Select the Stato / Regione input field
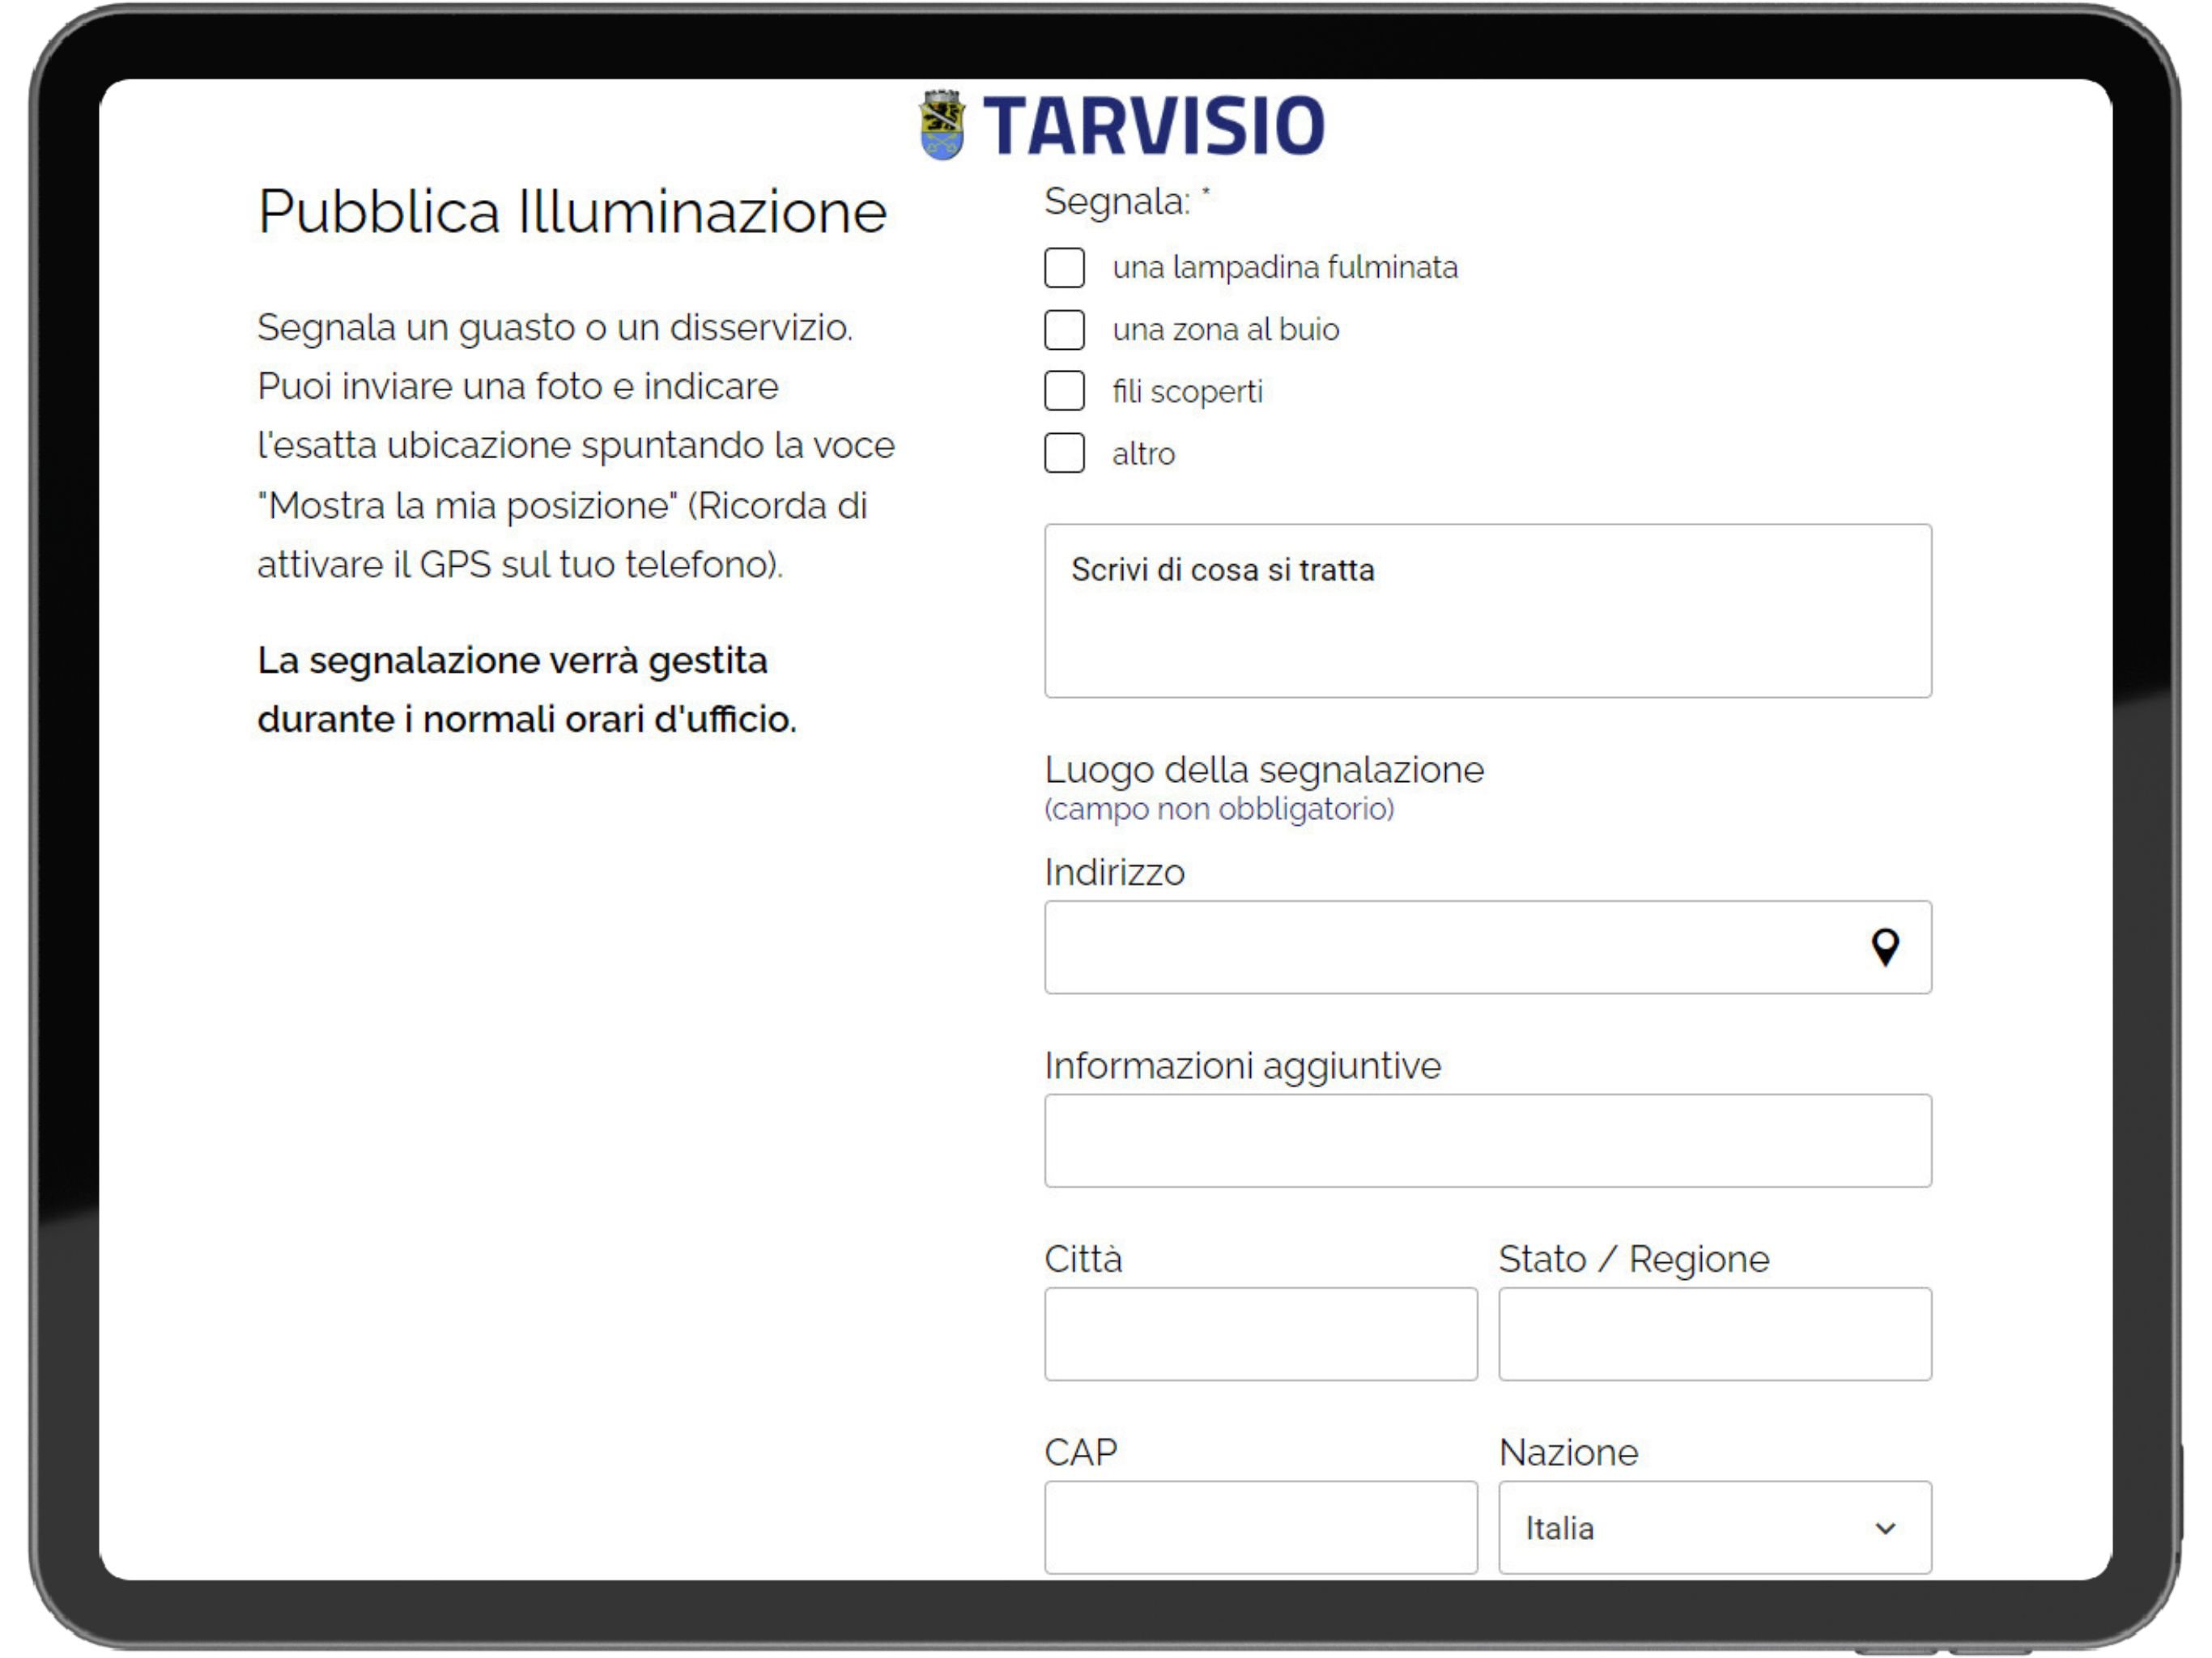2212x1658 pixels. [x=1715, y=1334]
